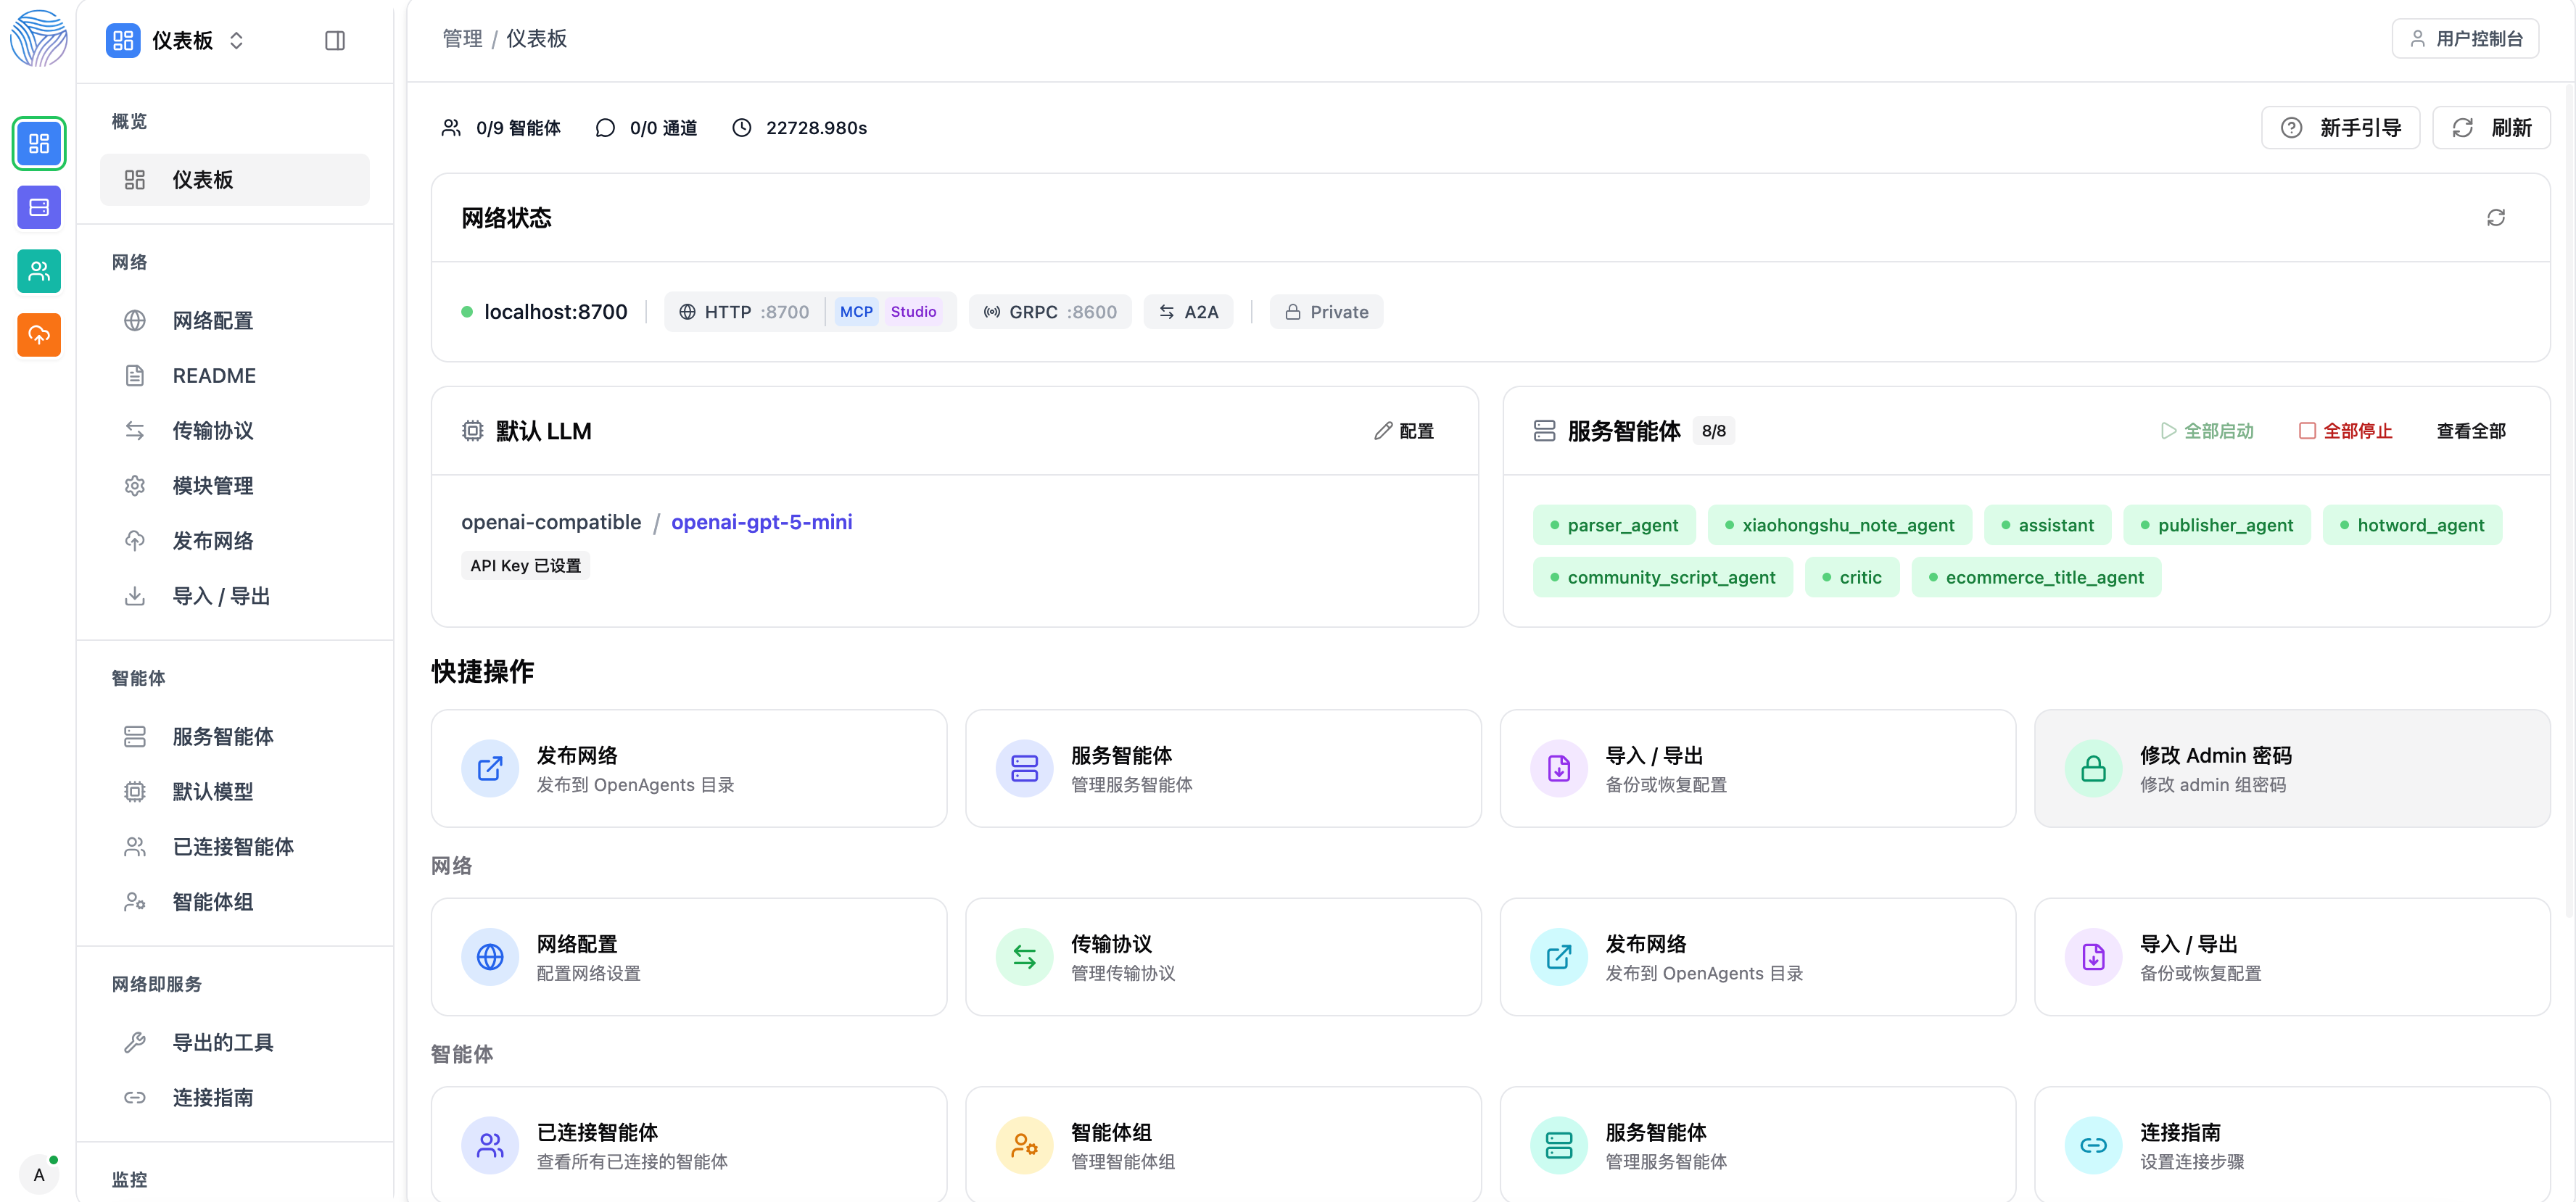This screenshot has width=2576, height=1202.
Task: Open 网络配置 card with globe icon
Action: [x=689, y=957]
